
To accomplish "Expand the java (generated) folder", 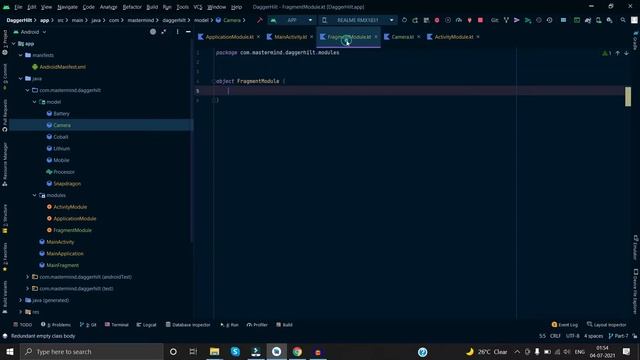I will coord(20,300).
